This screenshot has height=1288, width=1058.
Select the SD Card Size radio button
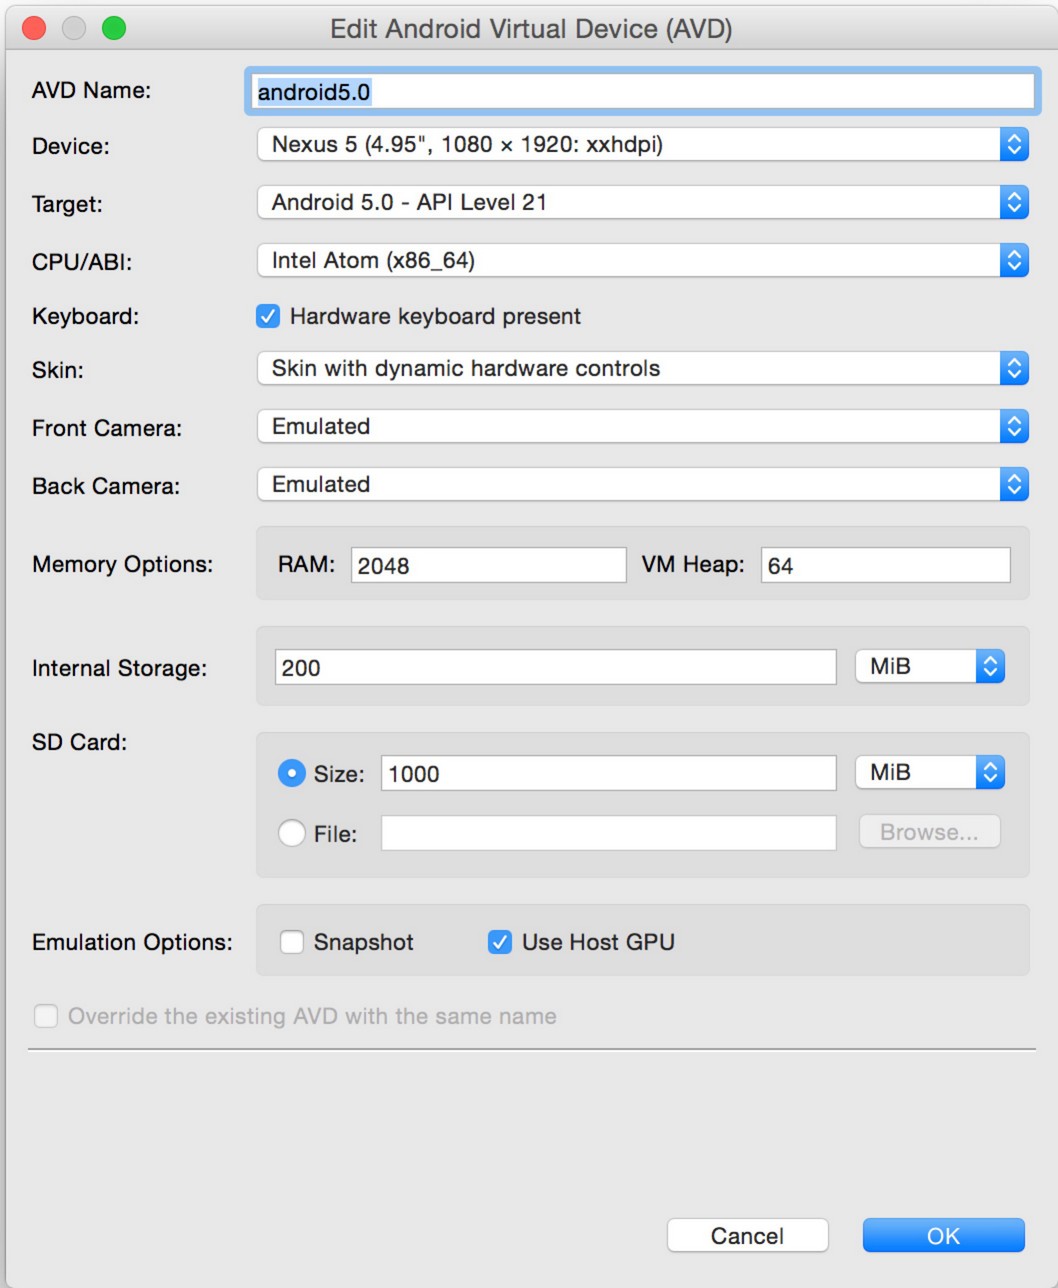(292, 773)
